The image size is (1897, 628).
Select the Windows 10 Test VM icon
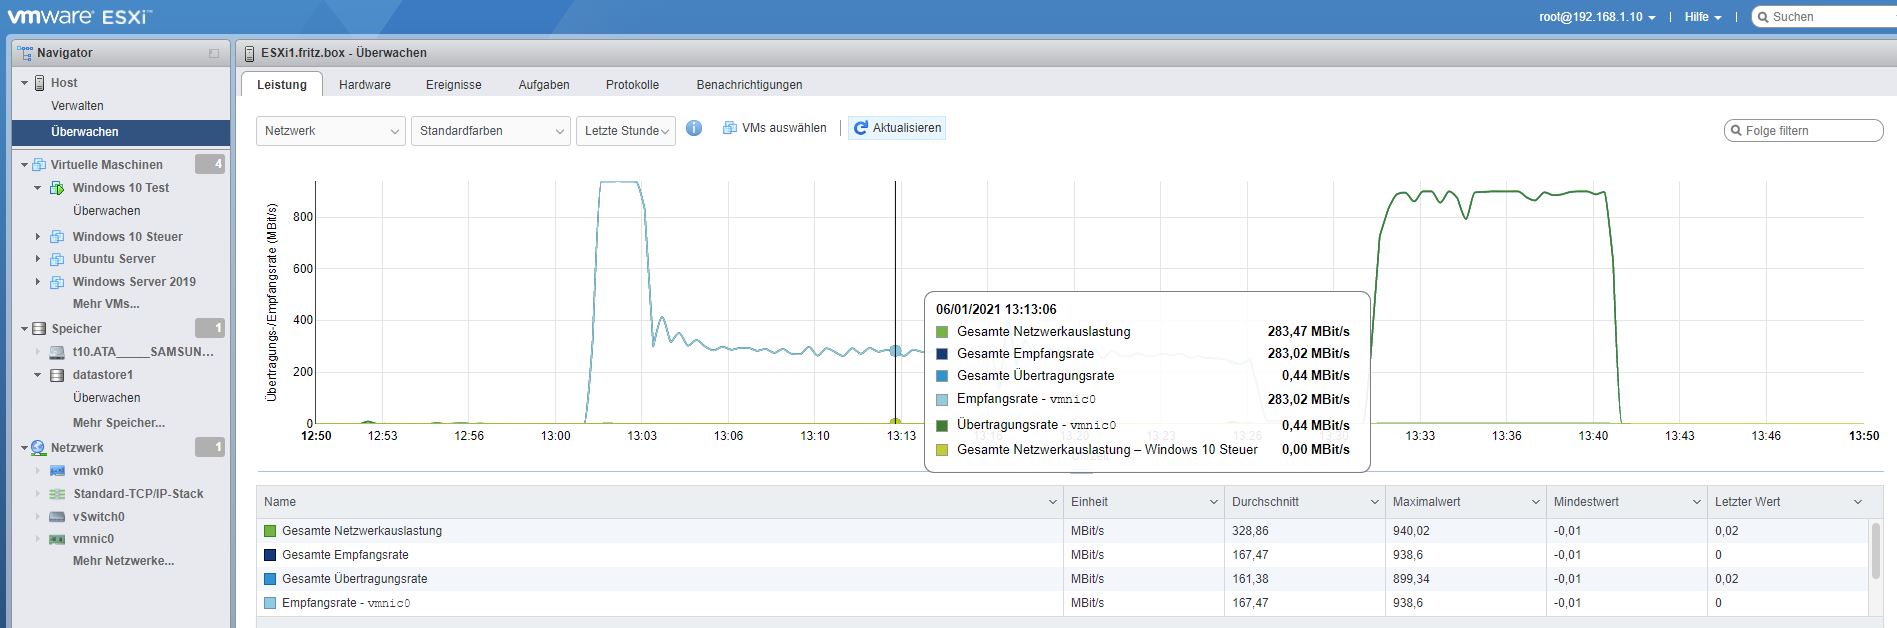click(57, 188)
